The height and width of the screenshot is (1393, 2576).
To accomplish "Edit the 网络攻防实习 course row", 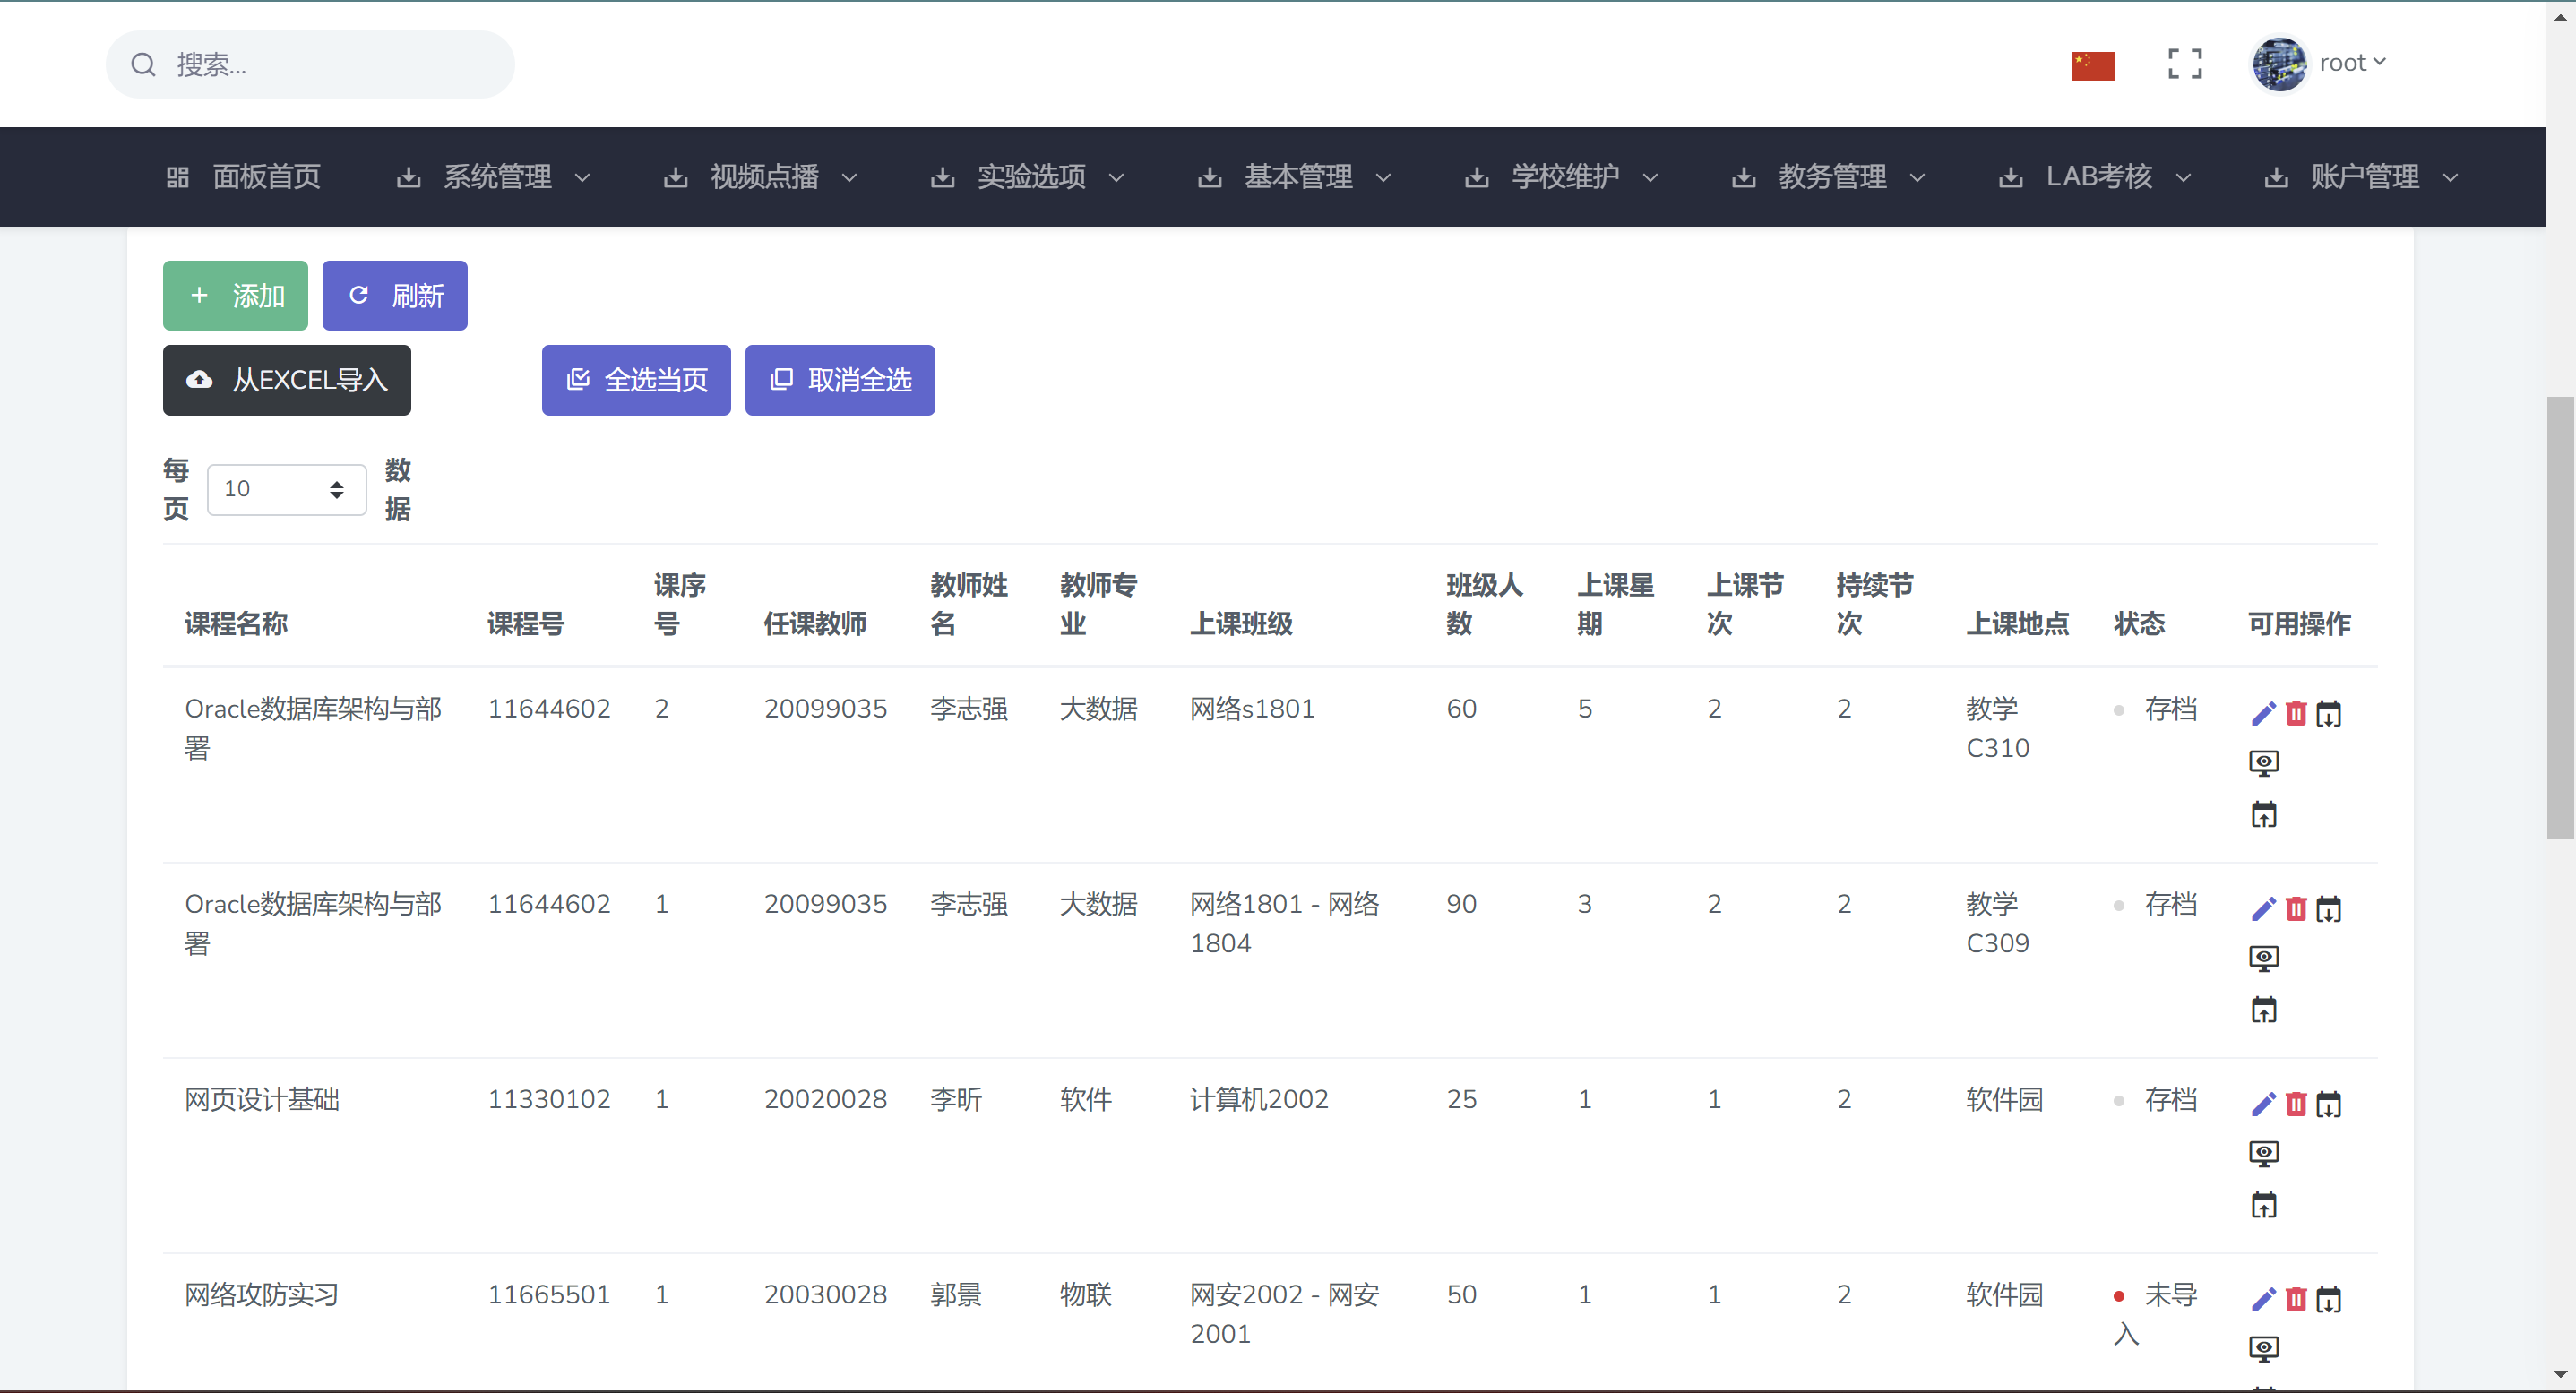I will (2264, 1299).
